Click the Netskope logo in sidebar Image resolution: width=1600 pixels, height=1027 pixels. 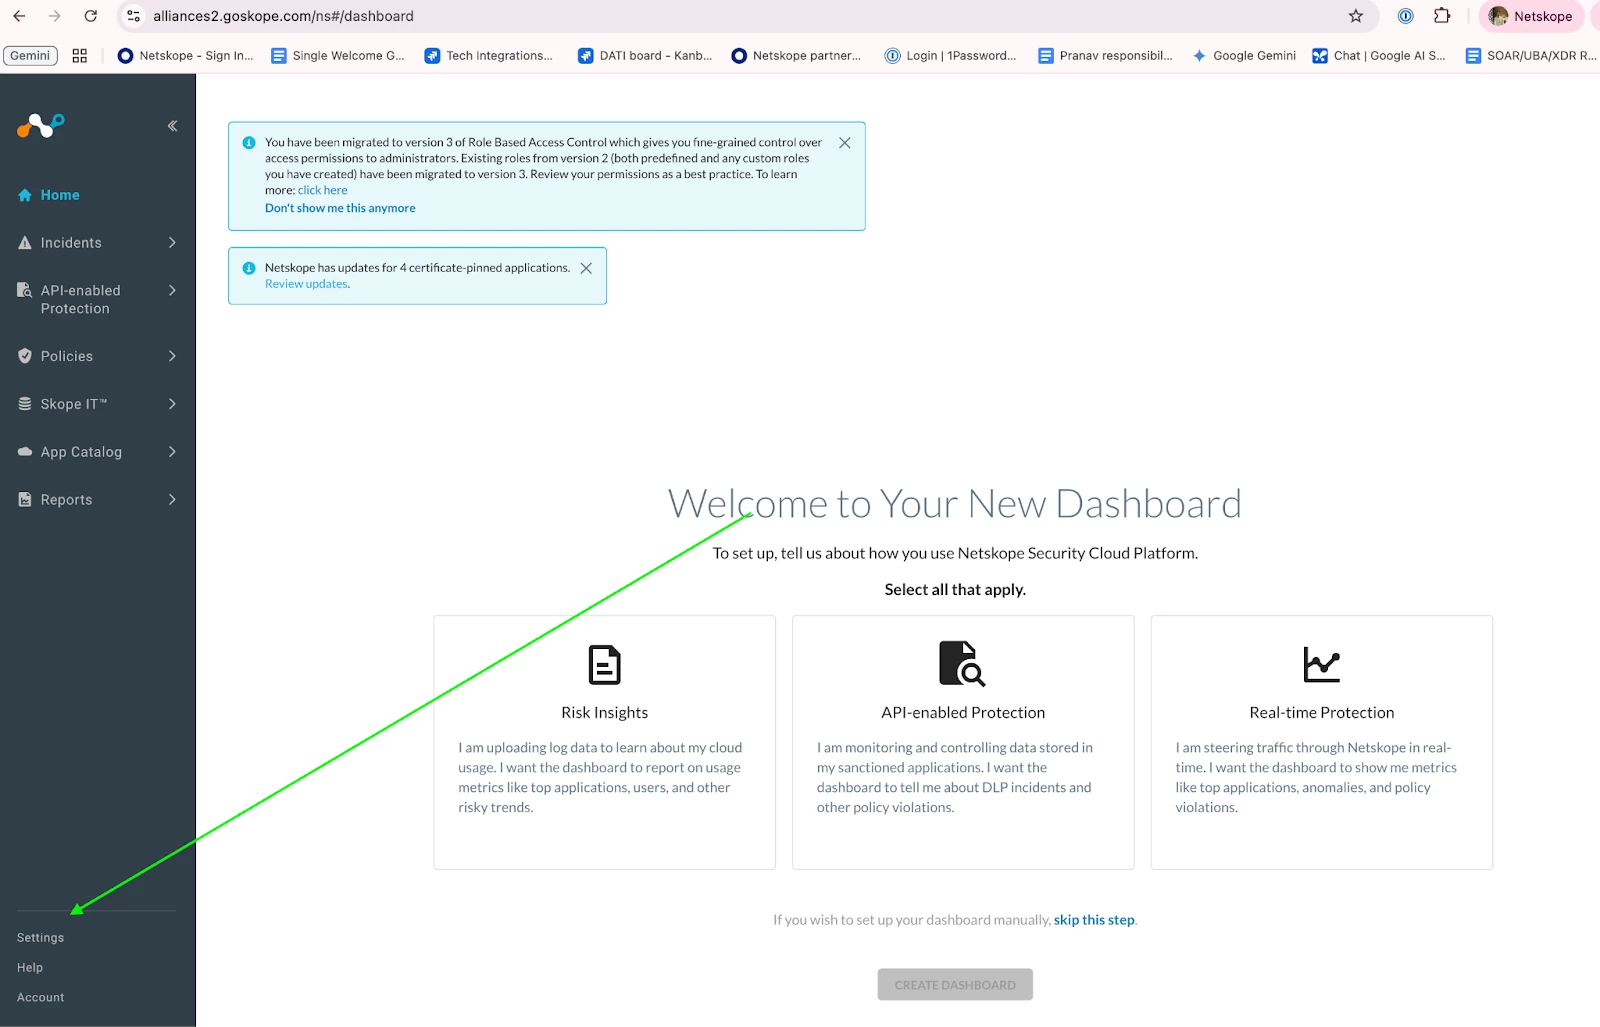click(x=40, y=126)
